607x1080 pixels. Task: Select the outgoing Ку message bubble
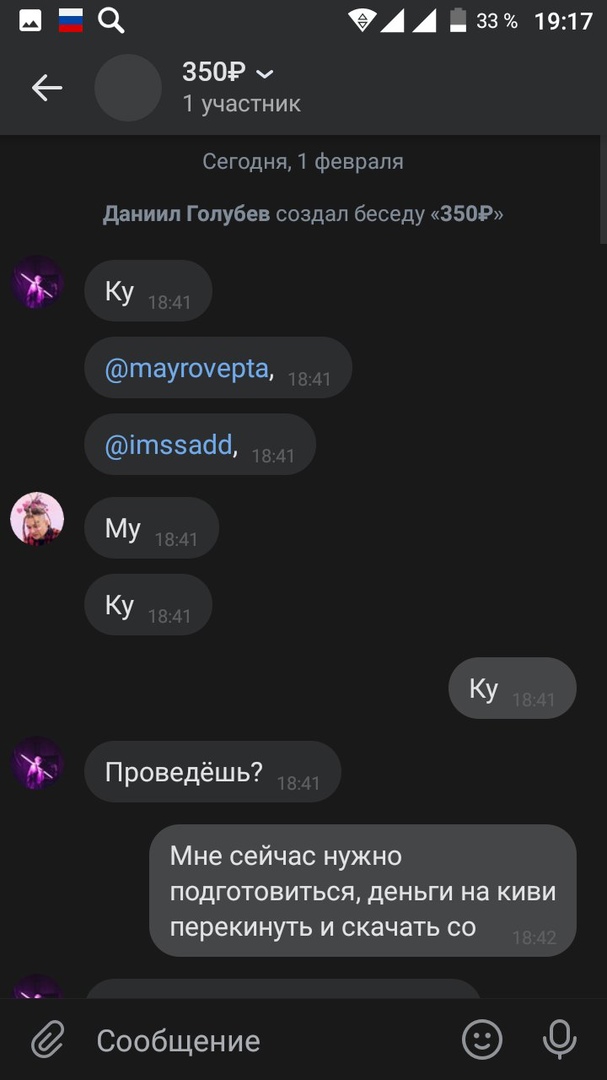[x=512, y=688]
